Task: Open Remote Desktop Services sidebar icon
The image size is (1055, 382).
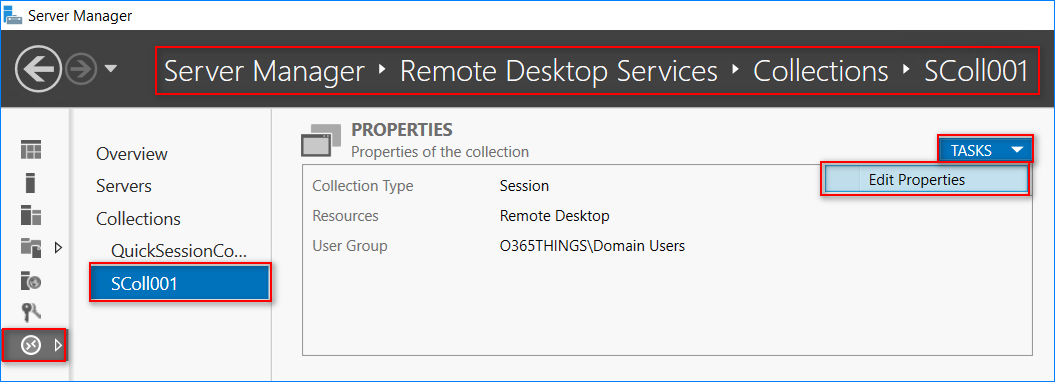Action: pos(31,345)
